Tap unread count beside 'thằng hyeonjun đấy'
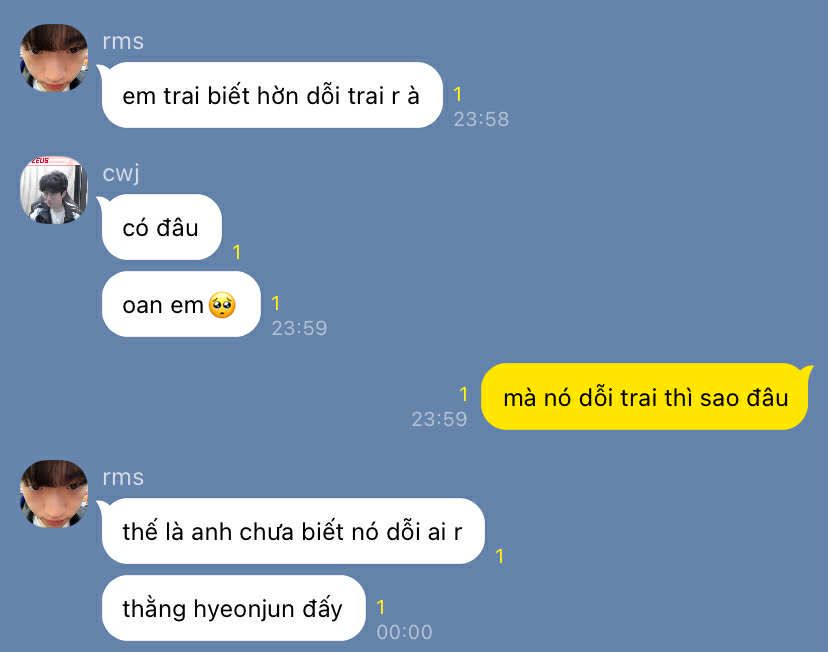 point(380,607)
